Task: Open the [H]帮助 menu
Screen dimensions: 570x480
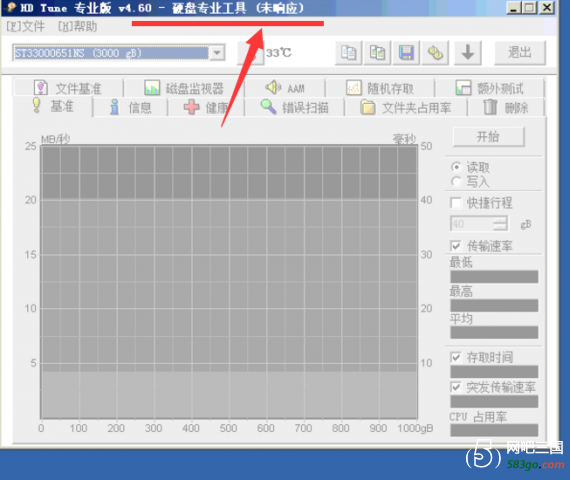Action: pos(77,27)
